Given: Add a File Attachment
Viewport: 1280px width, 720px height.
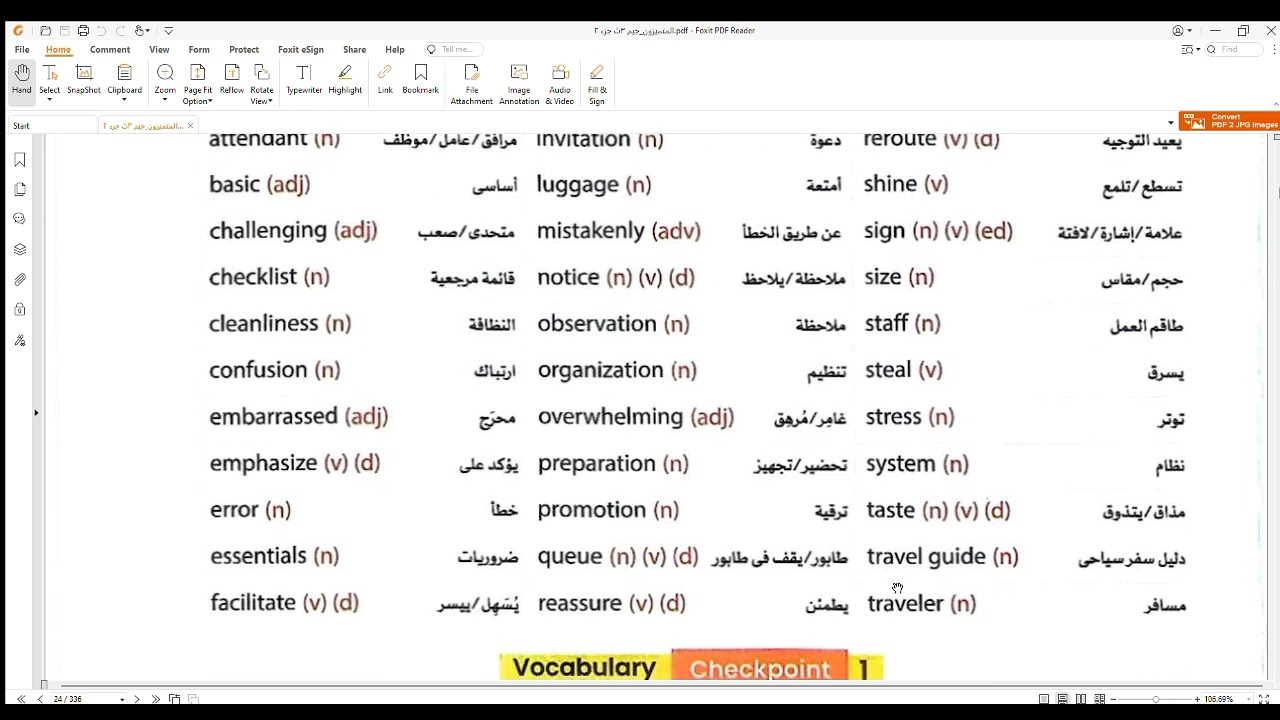Looking at the screenshot, I should 472,84.
